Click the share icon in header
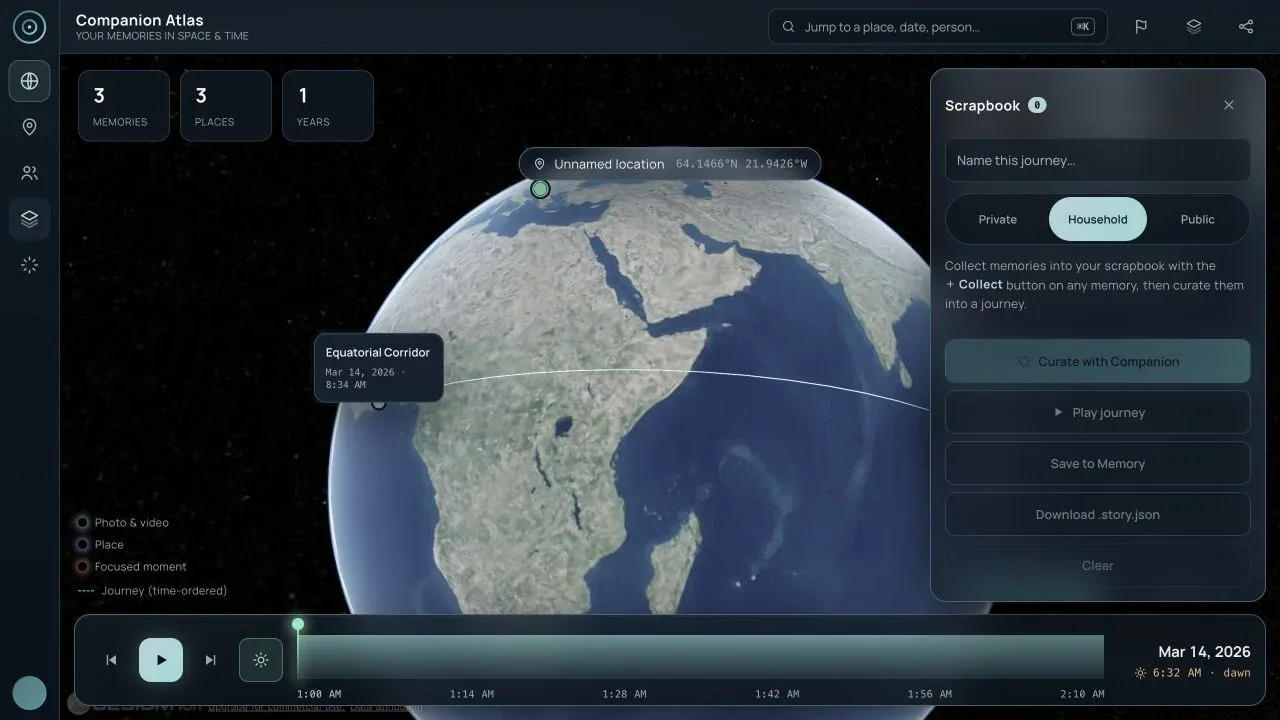 (1245, 27)
